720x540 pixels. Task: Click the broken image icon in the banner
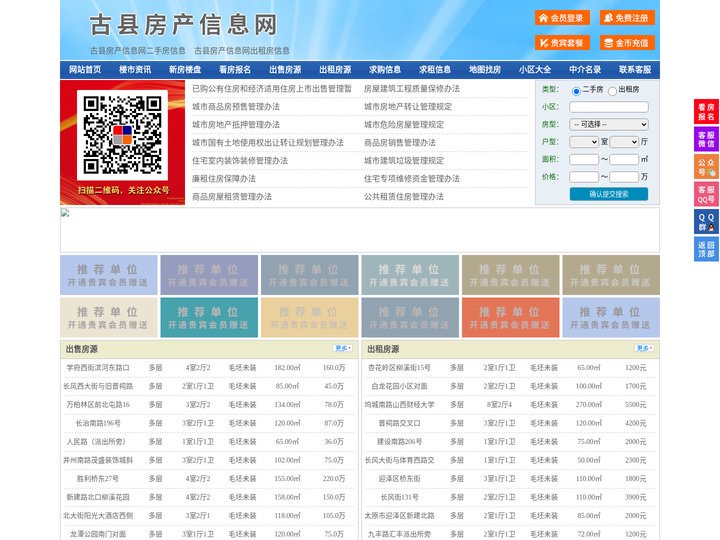pos(65,213)
